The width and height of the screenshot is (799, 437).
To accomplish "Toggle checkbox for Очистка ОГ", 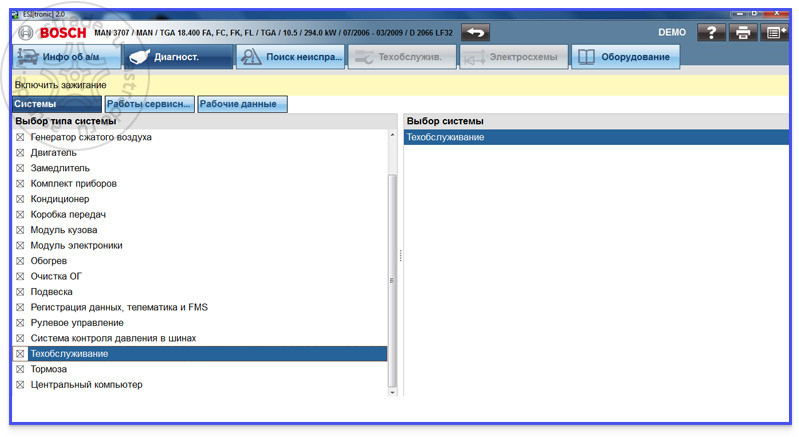I will 20,276.
